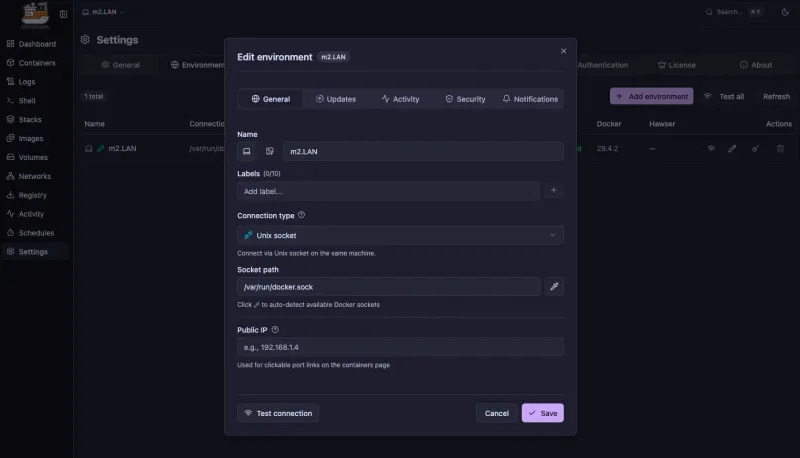Screen dimensions: 800x458
Task: Navigate to Stacks
Action: [24, 119]
